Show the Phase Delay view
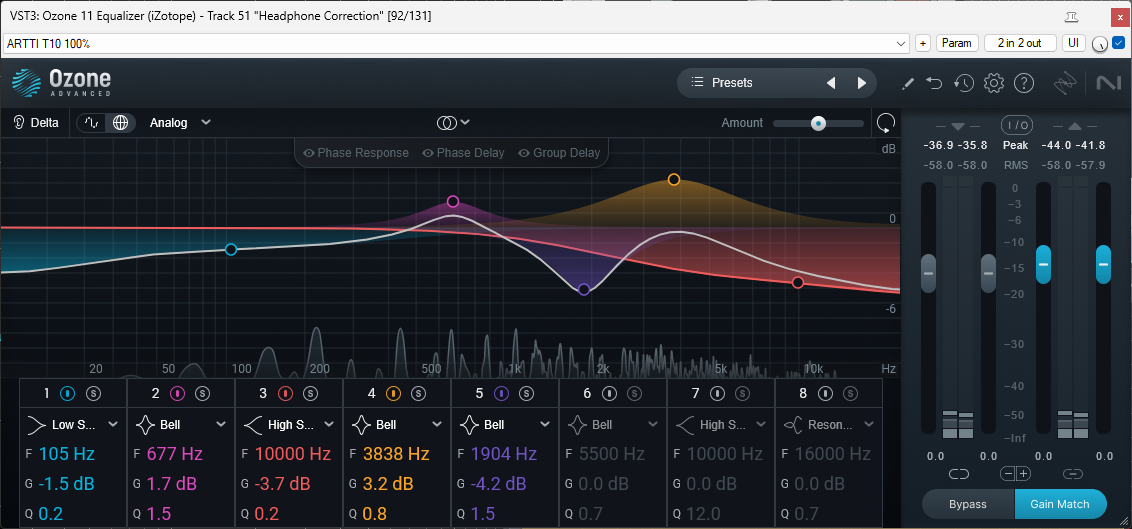The width and height of the screenshot is (1132, 529). click(463, 153)
